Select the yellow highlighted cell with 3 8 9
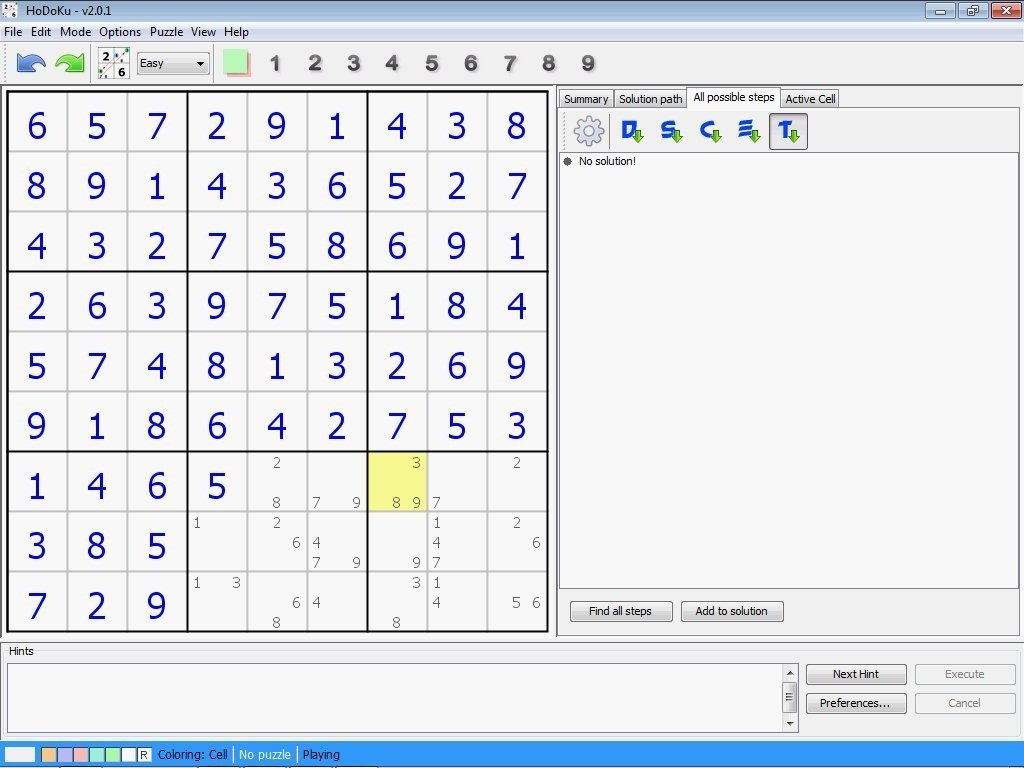Viewport: 1024px width, 768px height. tap(398, 482)
